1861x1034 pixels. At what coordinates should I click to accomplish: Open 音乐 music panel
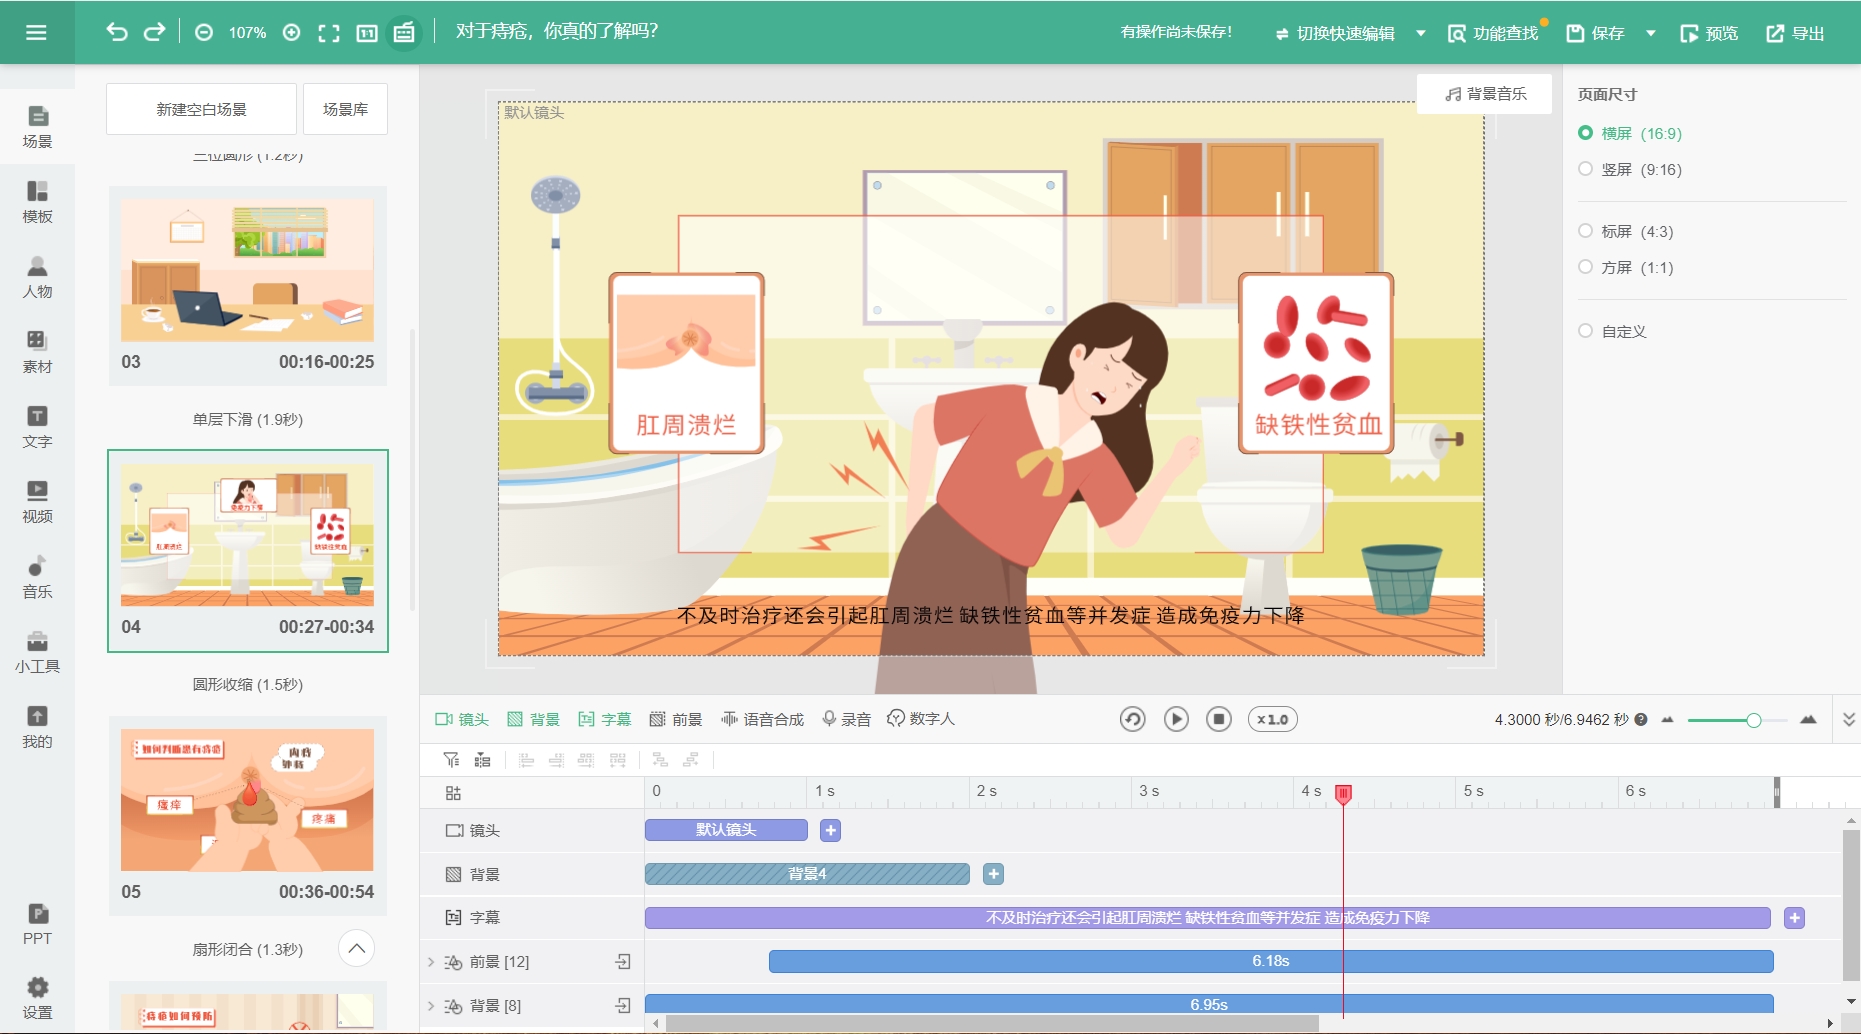point(37,577)
